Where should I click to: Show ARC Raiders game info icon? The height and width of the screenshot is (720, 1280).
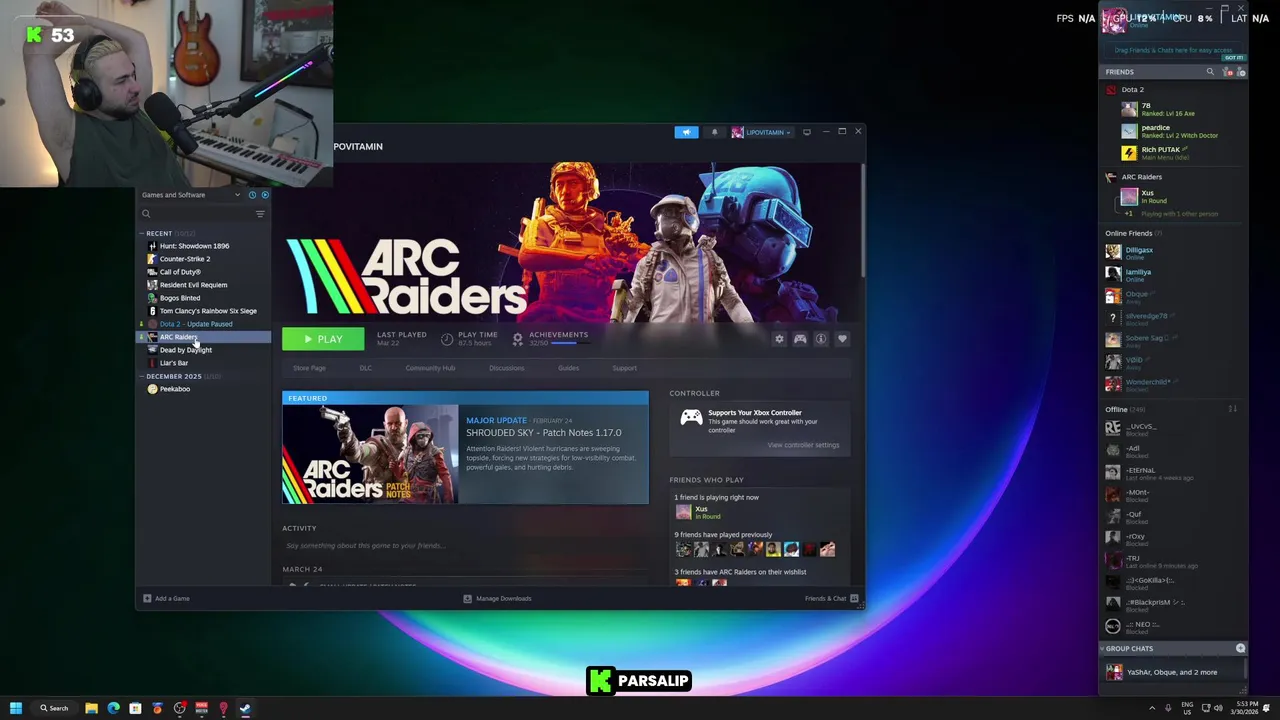(821, 339)
